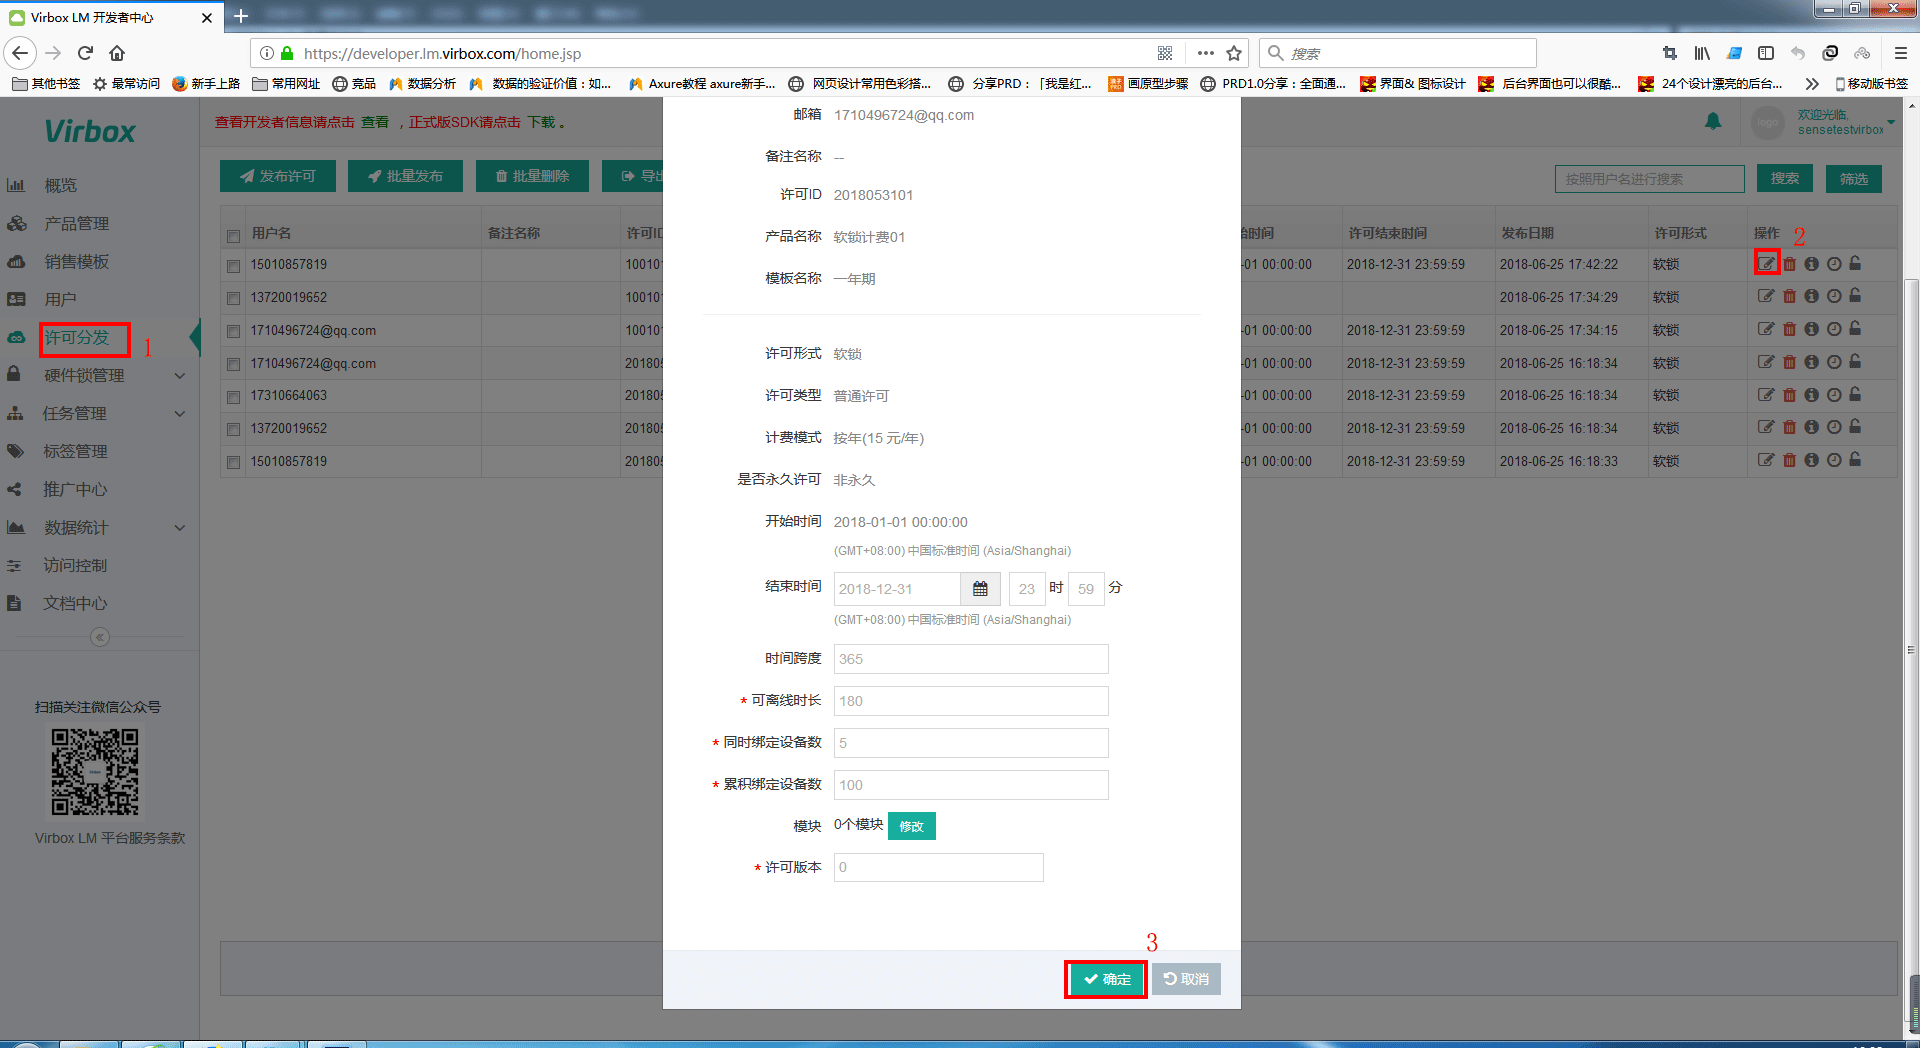Check the 17310664063 row checkbox
Image resolution: width=1920 pixels, height=1048 pixels.
pos(233,397)
